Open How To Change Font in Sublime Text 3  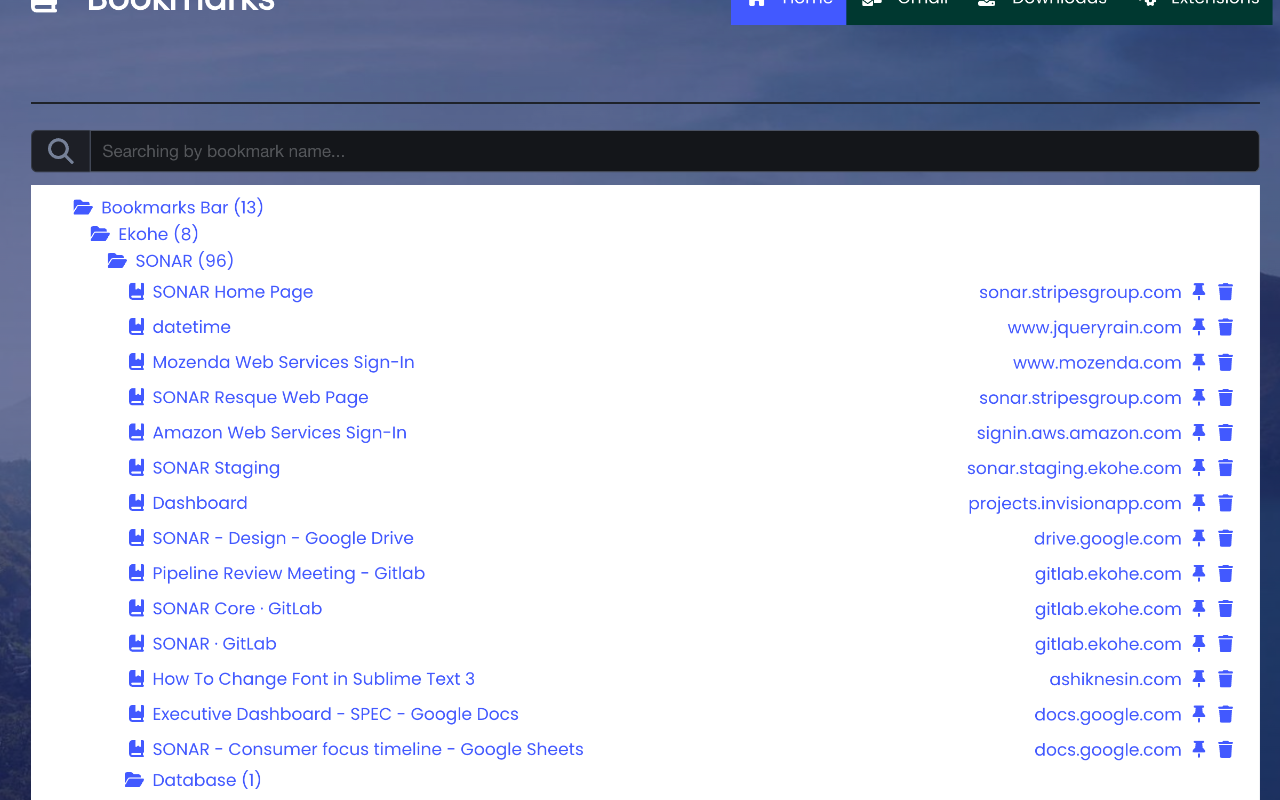pos(313,678)
